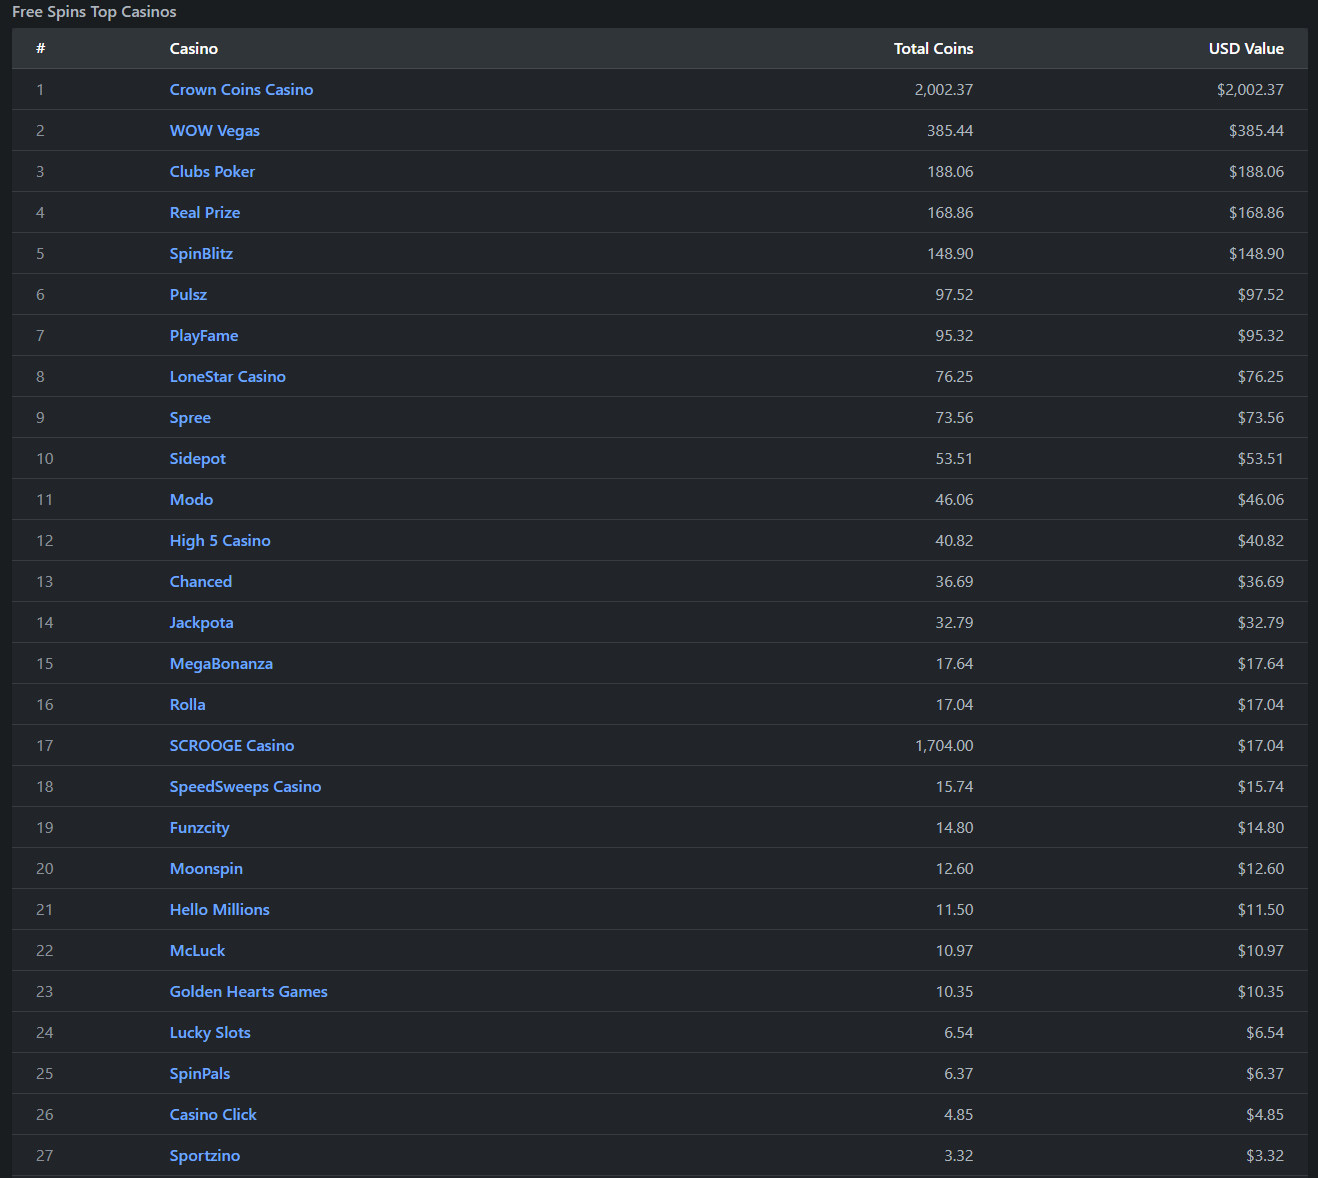
Task: Open the Pulsz casino link
Action: [188, 294]
